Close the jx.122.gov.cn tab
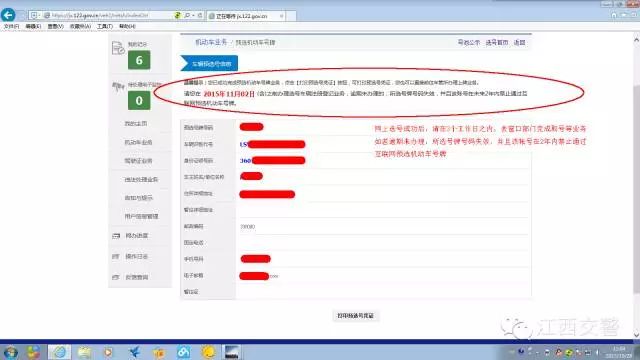Screen dimensions: 640x360 point(281,16)
